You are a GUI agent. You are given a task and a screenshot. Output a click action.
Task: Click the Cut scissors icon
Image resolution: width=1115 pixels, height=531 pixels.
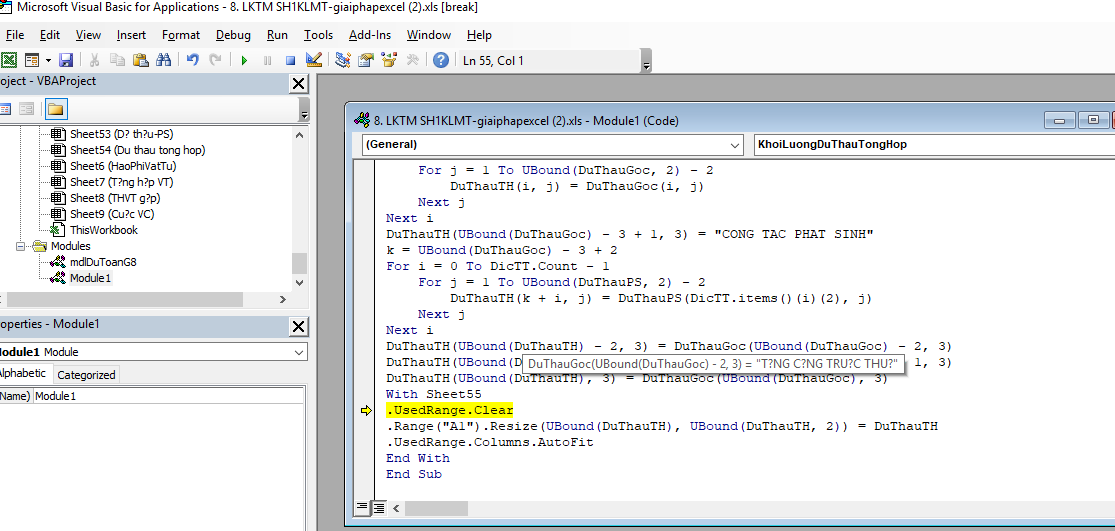click(95, 60)
